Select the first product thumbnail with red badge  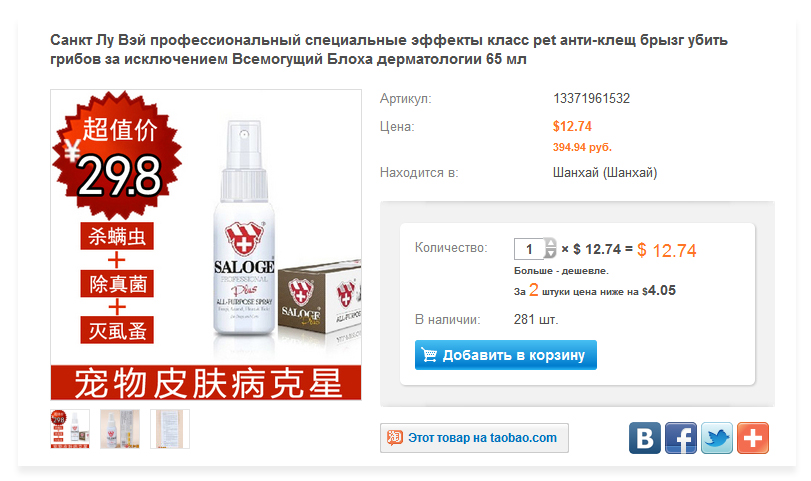click(x=70, y=429)
